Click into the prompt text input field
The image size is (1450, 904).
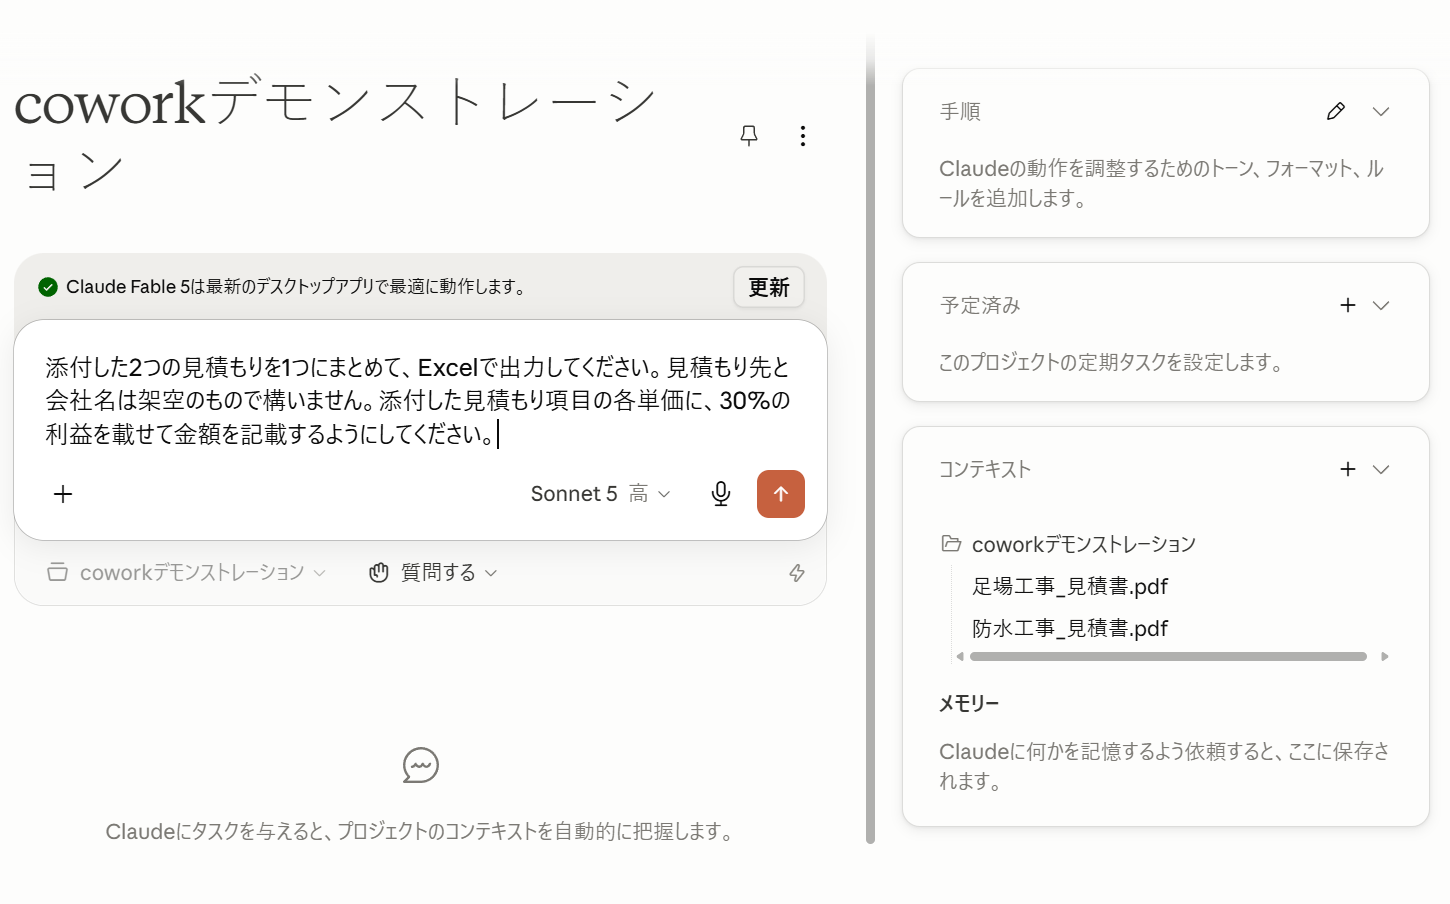point(420,401)
